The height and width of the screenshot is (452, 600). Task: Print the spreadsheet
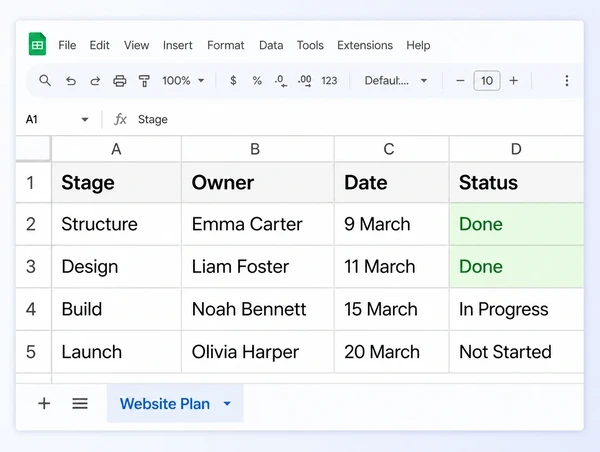(119, 81)
